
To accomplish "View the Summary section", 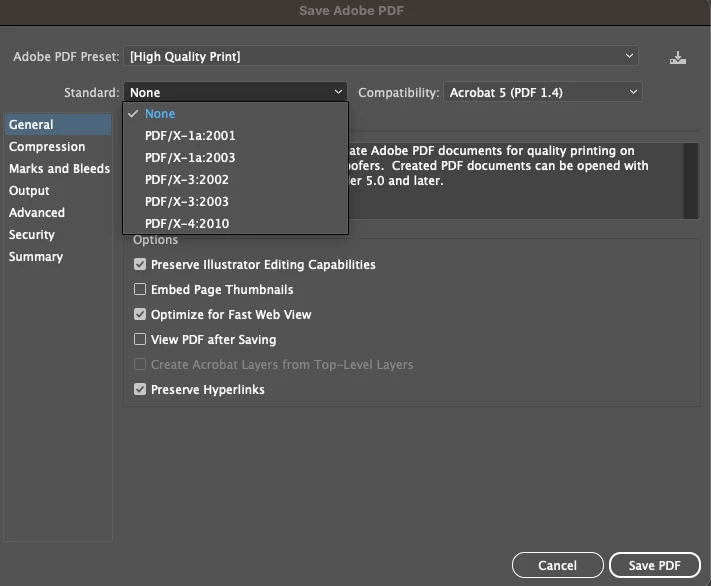I will coord(58,256).
